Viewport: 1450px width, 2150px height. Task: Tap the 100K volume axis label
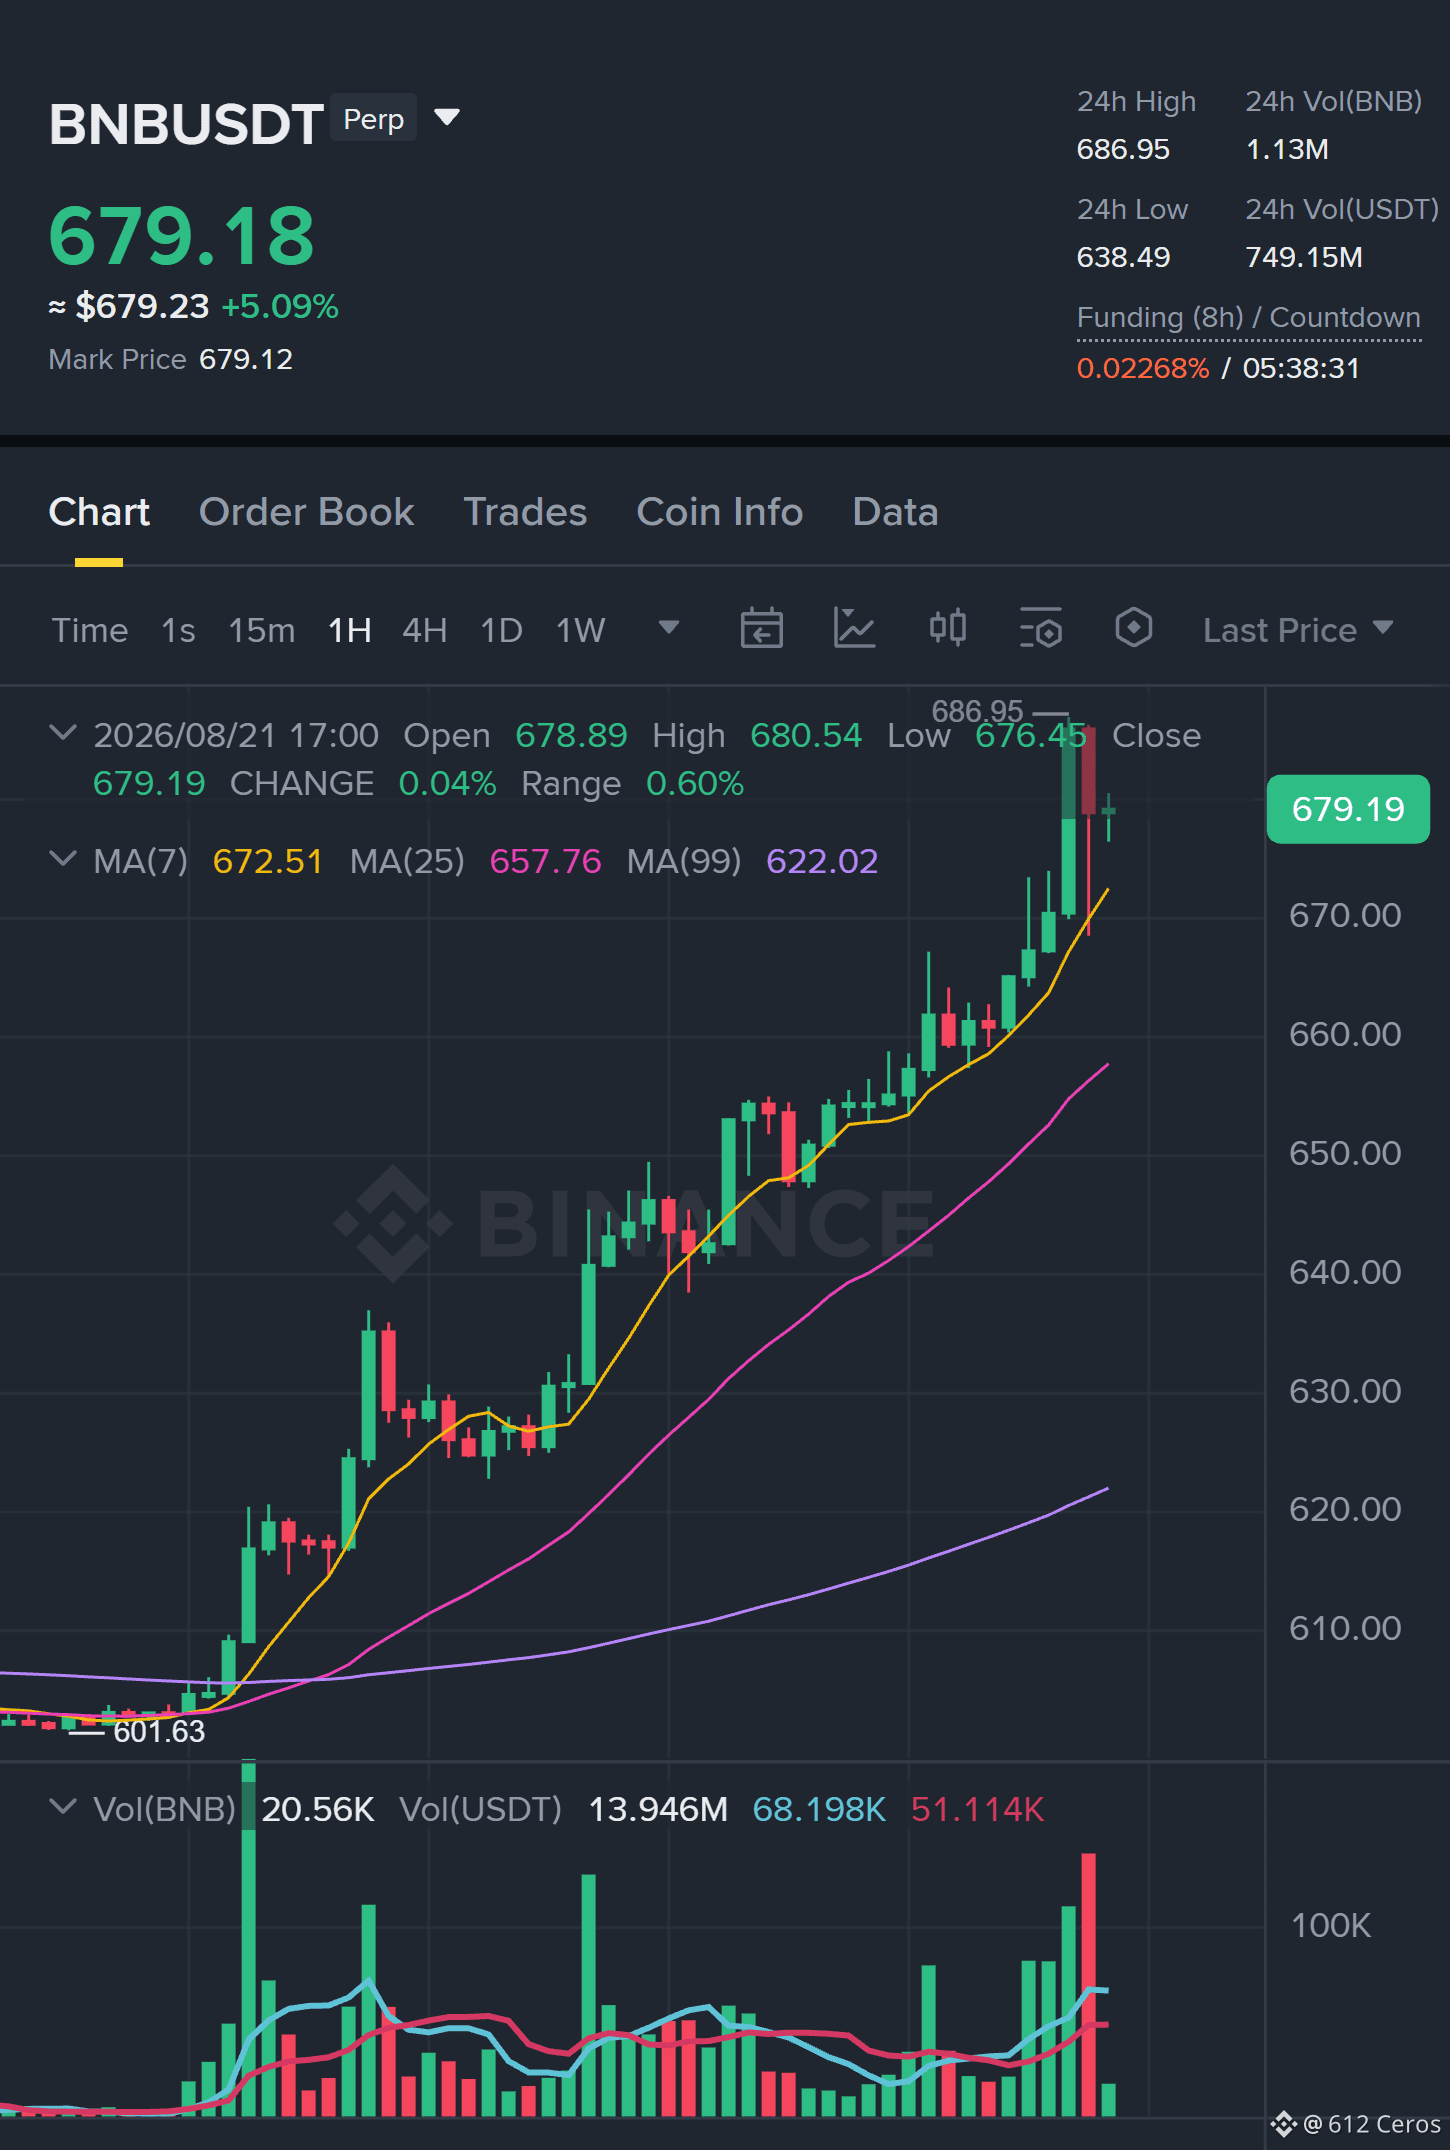[x=1331, y=1925]
